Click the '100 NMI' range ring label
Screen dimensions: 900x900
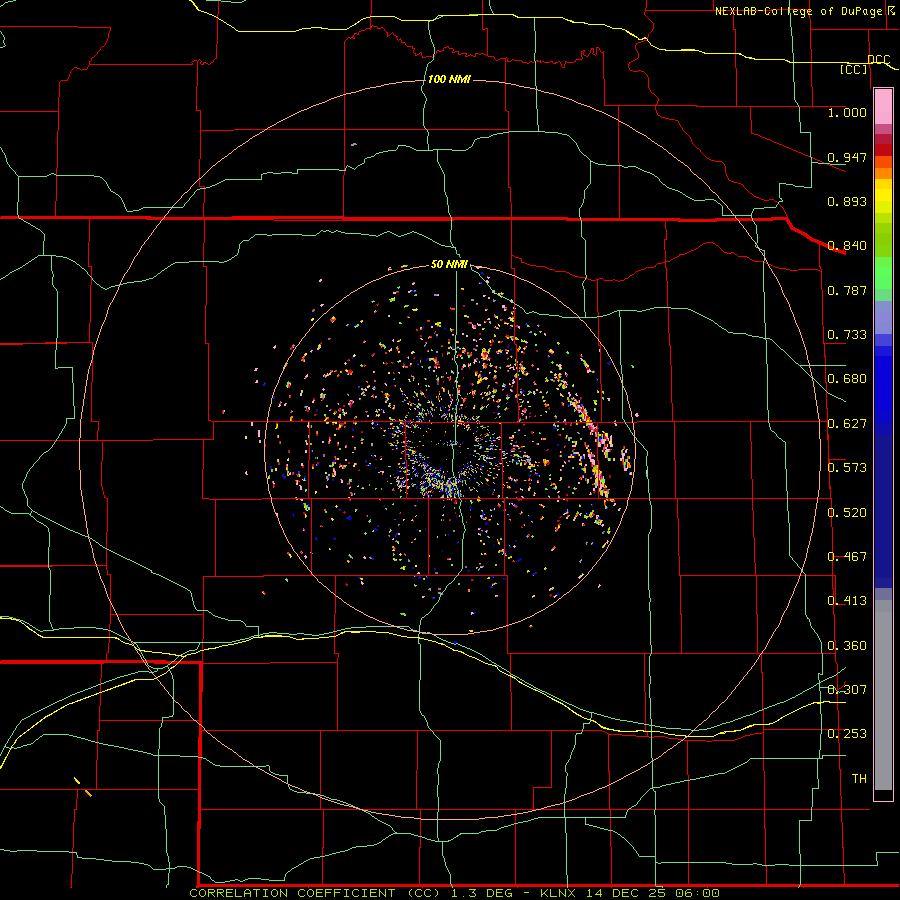(449, 79)
